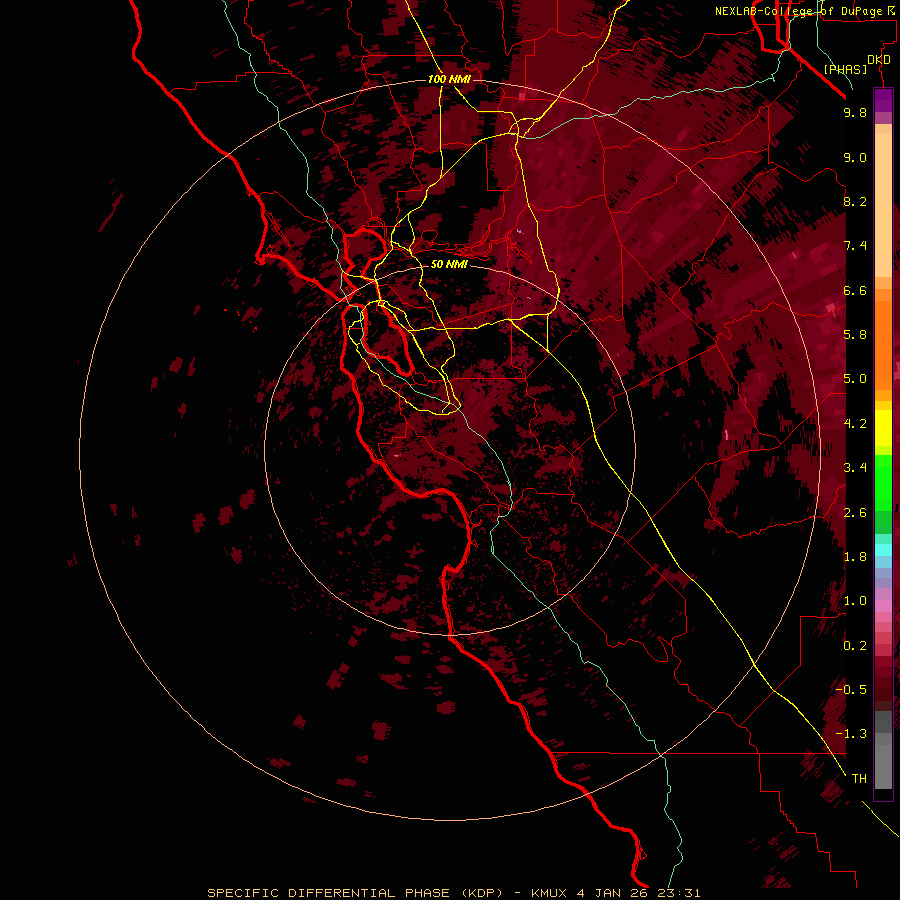Image resolution: width=900 pixels, height=900 pixels.
Task: Click the Specific Differential Phase KMUX footer title
Action: [x=453, y=893]
